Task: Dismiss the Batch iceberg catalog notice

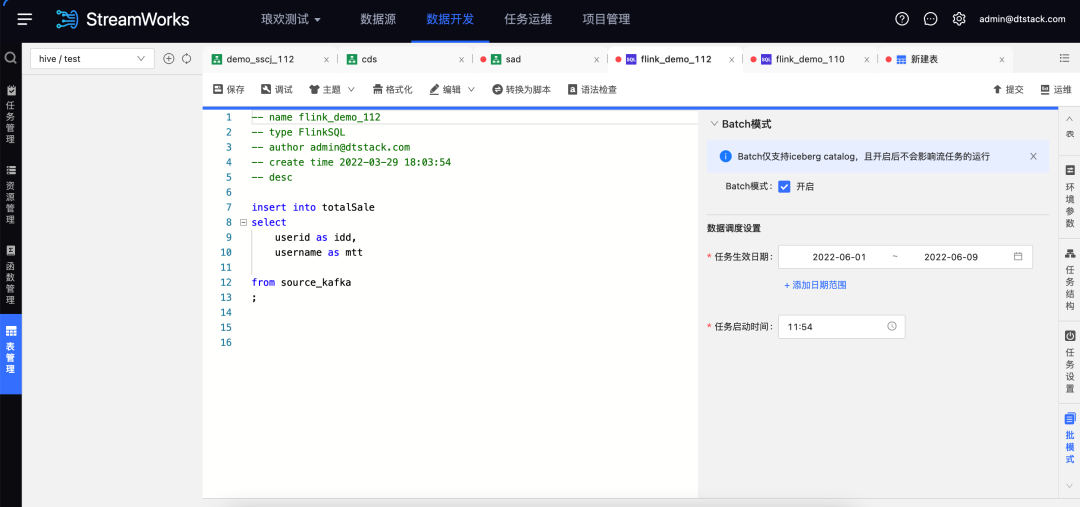Action: click(1033, 156)
